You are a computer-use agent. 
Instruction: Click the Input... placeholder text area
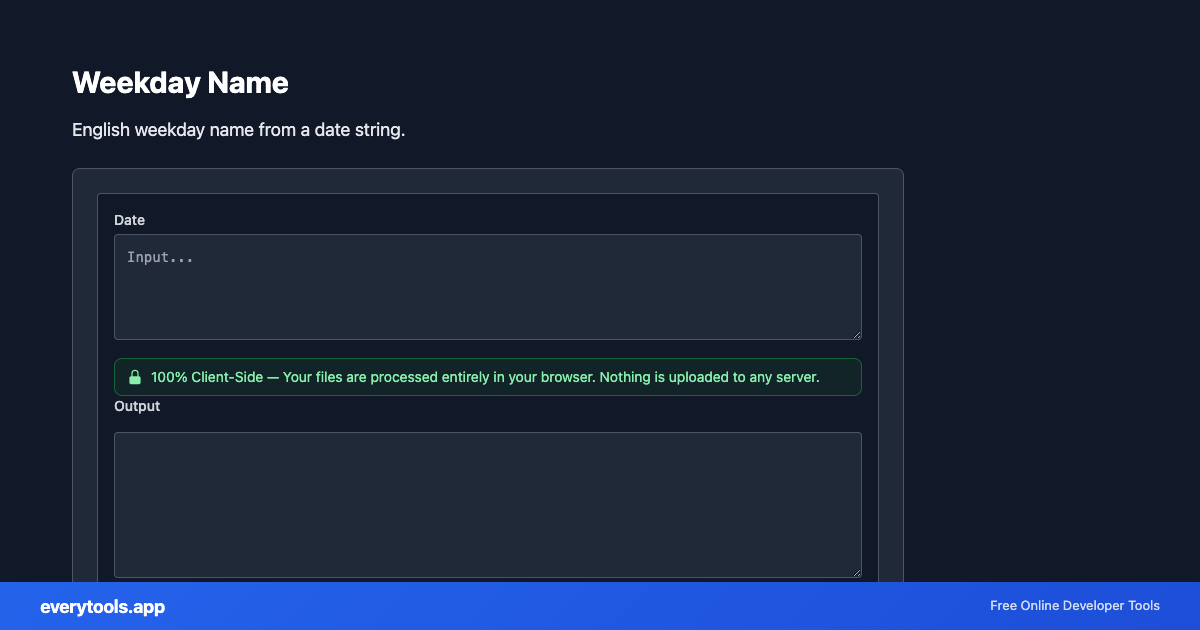(x=160, y=257)
